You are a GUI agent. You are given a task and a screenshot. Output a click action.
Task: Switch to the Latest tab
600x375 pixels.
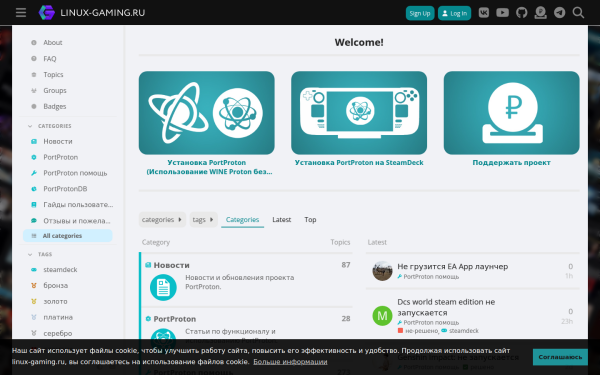pyautogui.click(x=282, y=220)
